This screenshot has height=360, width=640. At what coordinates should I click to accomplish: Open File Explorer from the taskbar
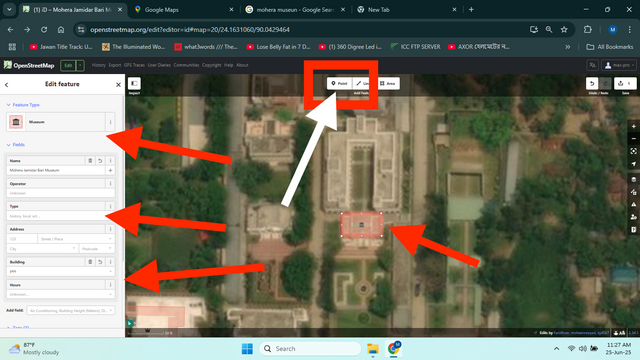[x=373, y=349]
